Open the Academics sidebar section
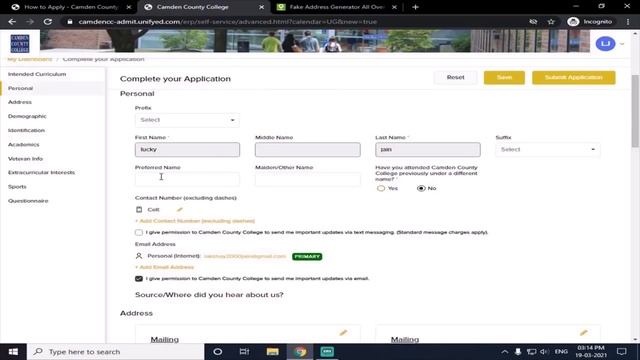This screenshot has width=640, height=360. point(24,144)
